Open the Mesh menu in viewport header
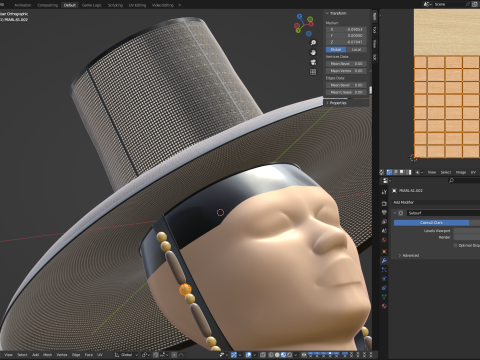 (x=47, y=355)
